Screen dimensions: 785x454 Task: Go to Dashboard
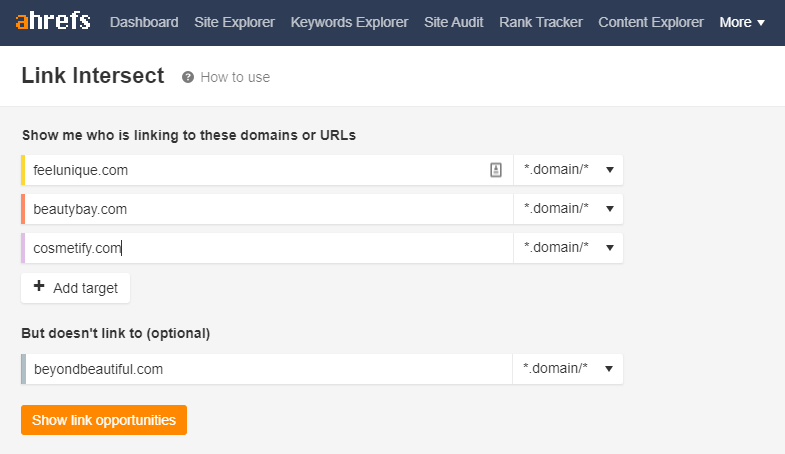[x=144, y=22]
